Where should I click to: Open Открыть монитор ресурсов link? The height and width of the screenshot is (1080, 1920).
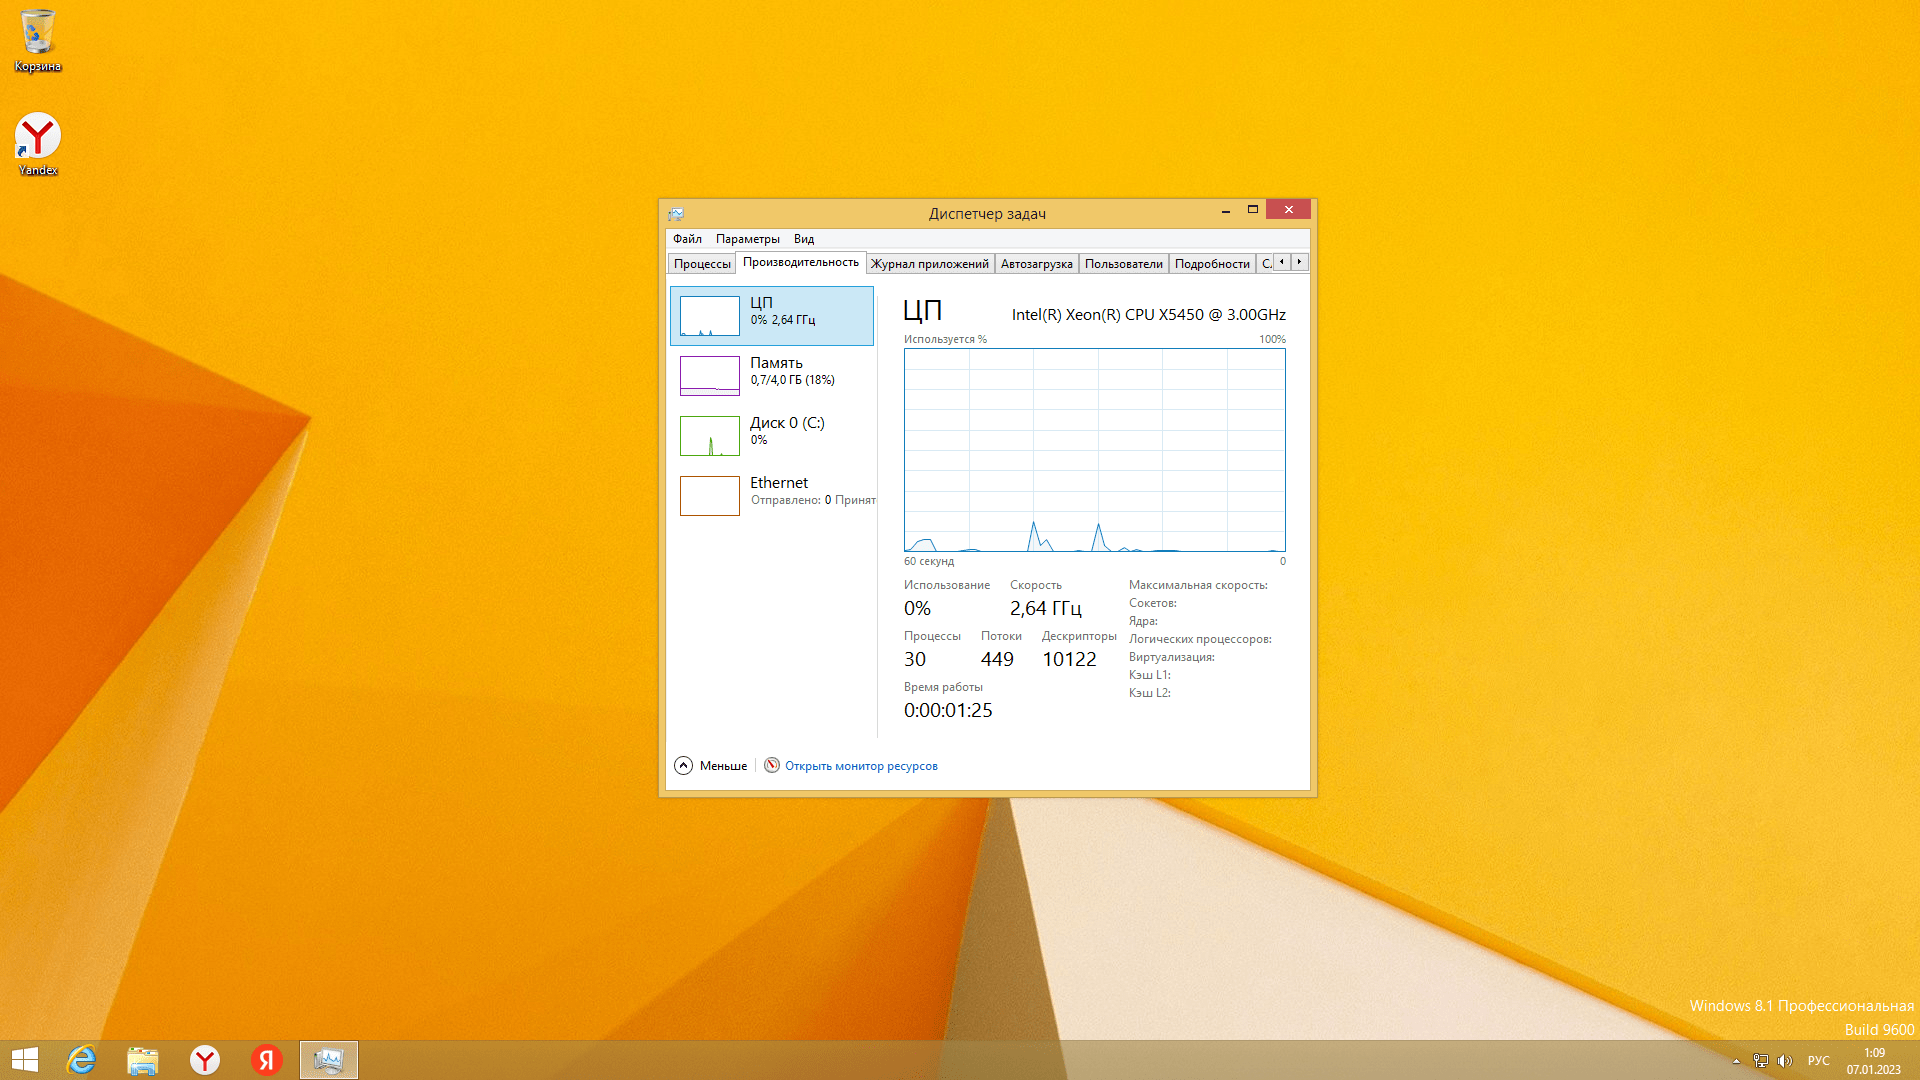coord(861,766)
